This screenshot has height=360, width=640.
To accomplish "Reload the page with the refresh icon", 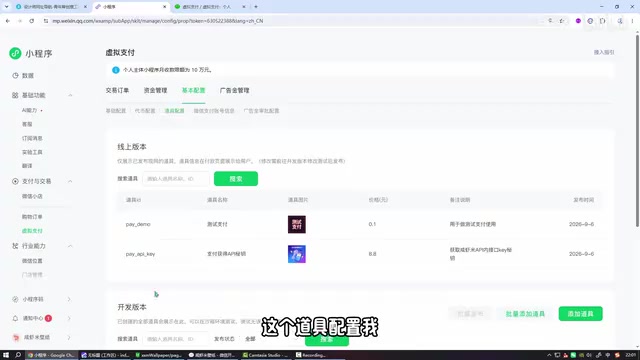I will coord(31,21).
